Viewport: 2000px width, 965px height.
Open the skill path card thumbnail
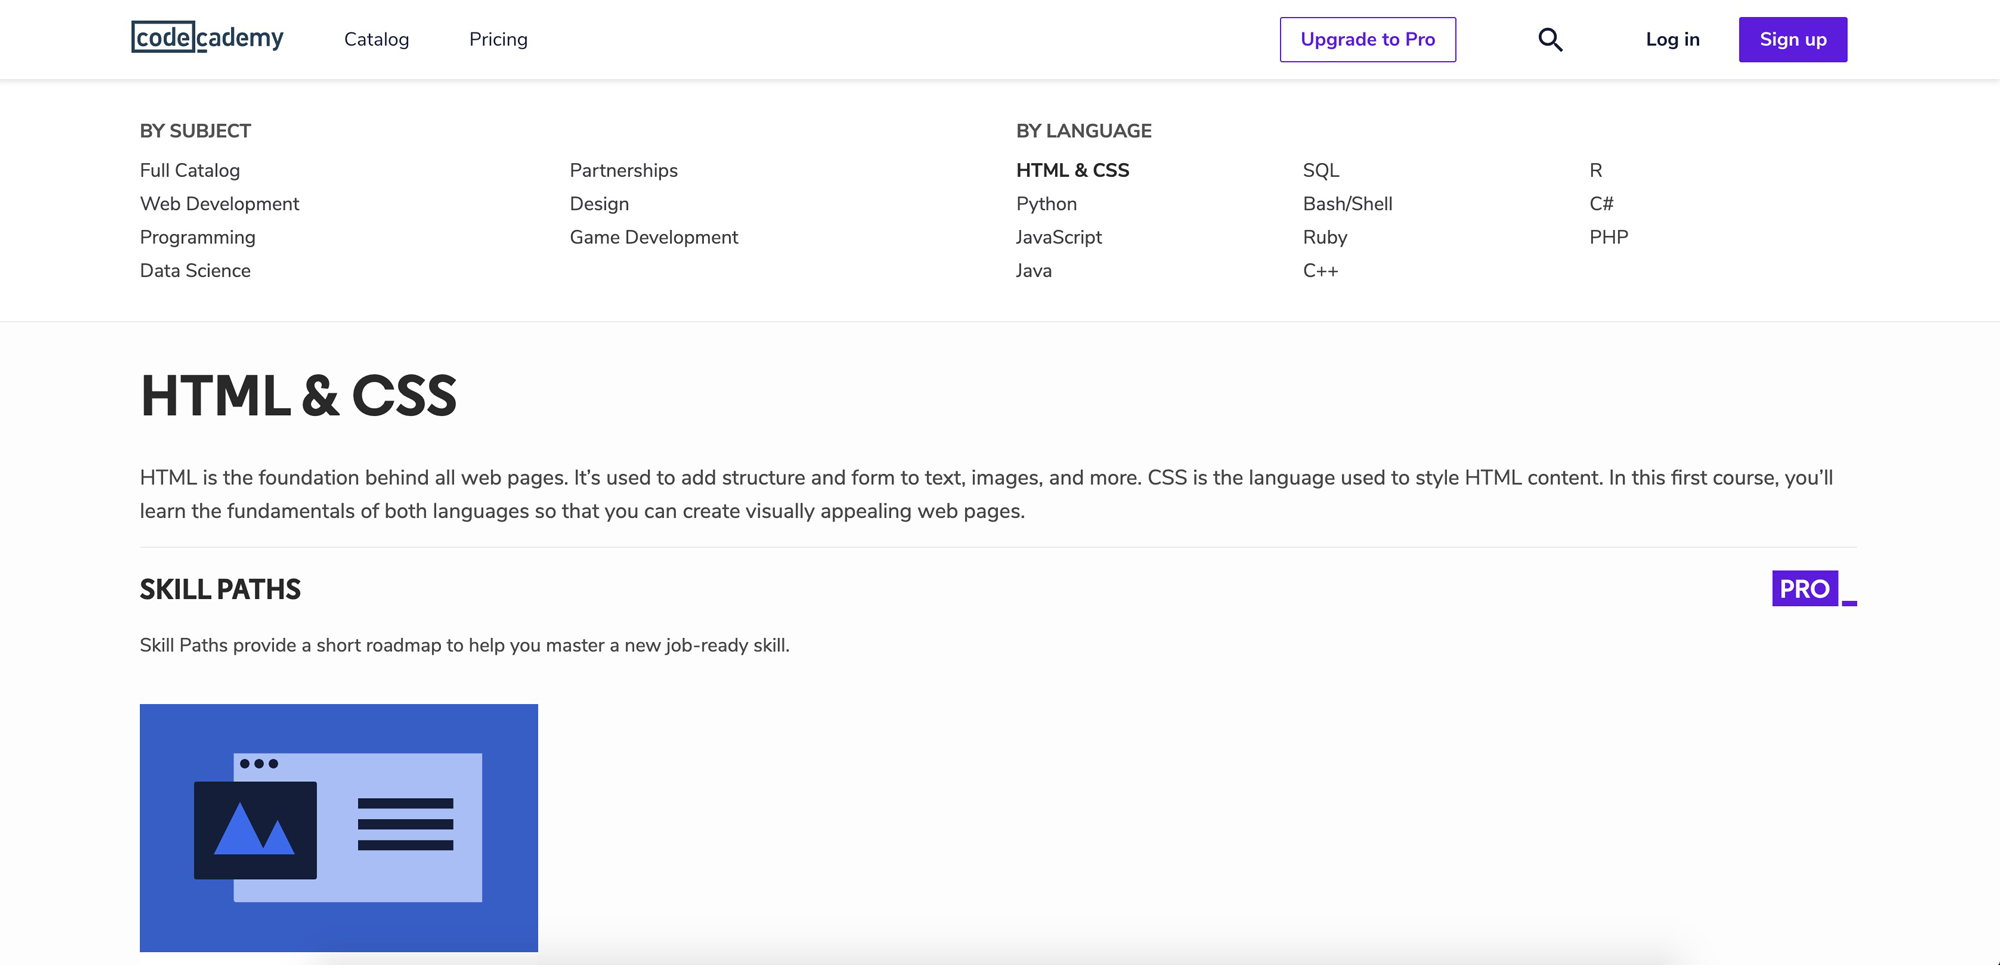coord(339,828)
